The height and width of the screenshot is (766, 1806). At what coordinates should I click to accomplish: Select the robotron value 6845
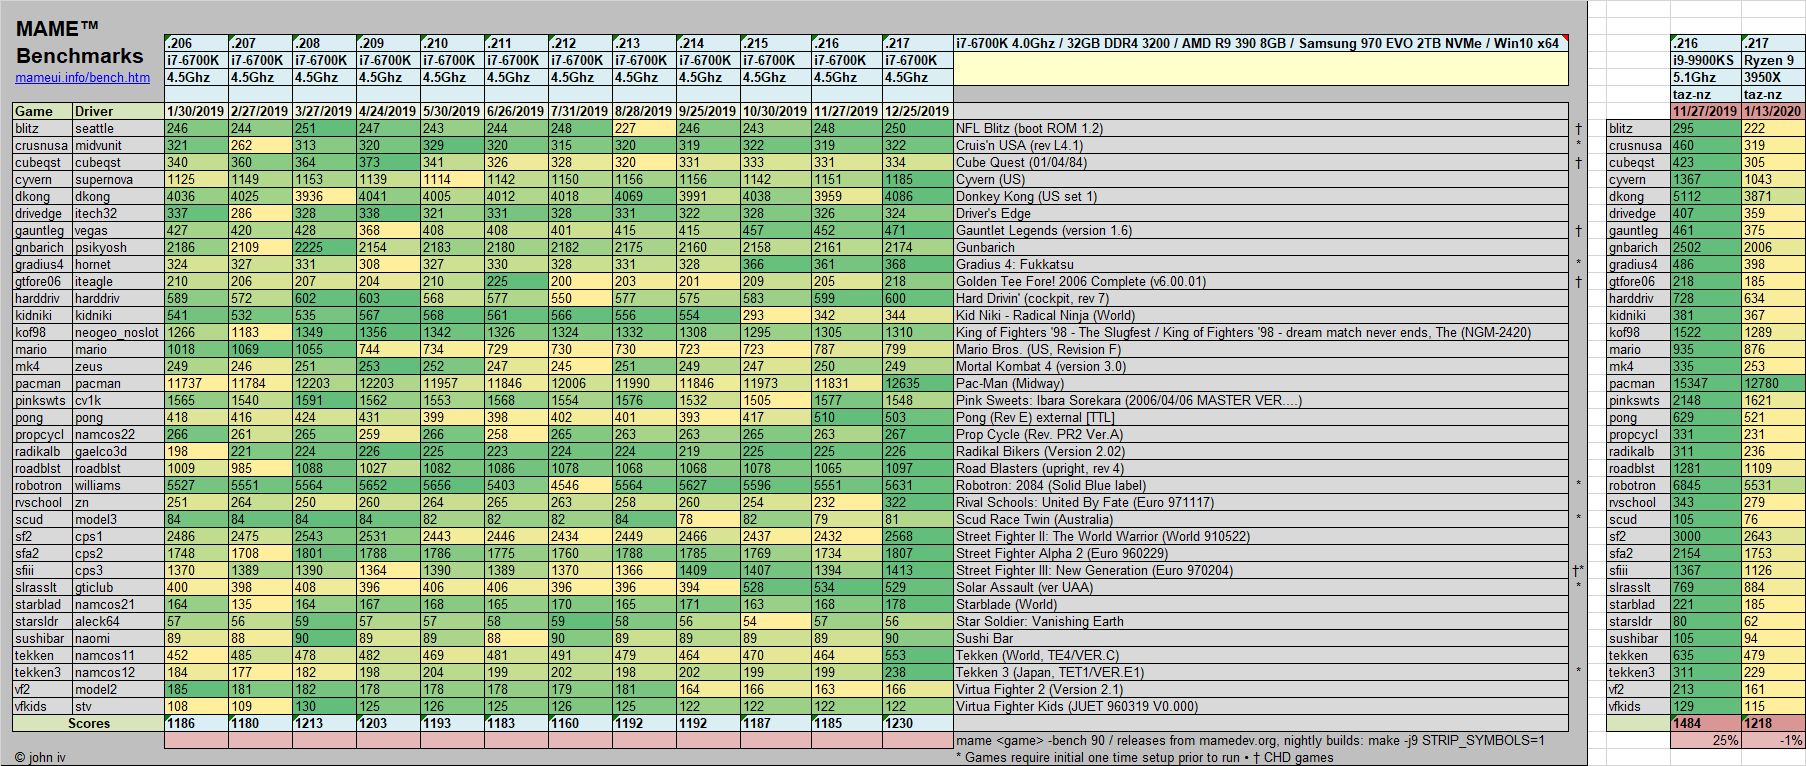(x=1705, y=485)
